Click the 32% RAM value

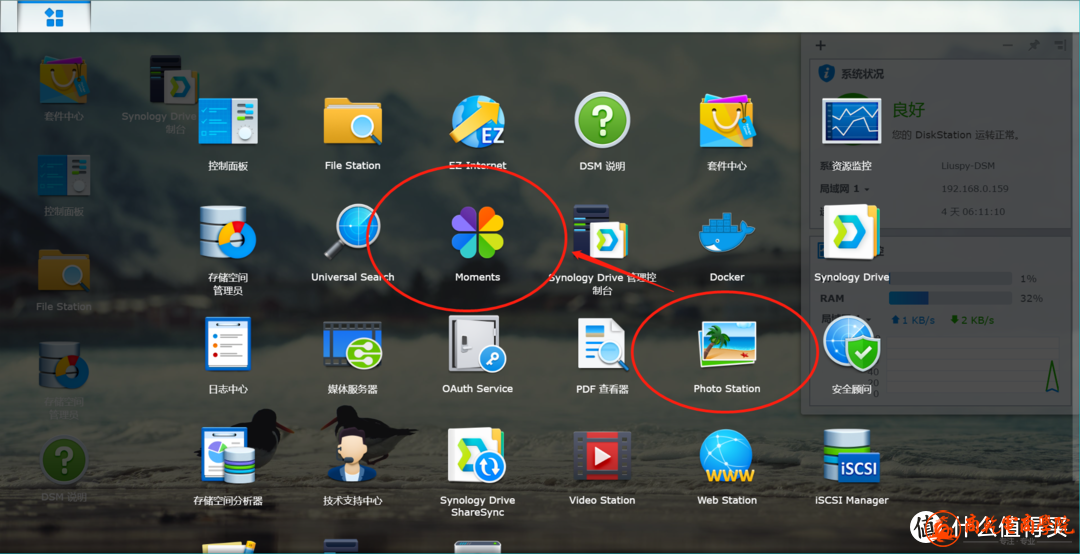pyautogui.click(x=1032, y=298)
